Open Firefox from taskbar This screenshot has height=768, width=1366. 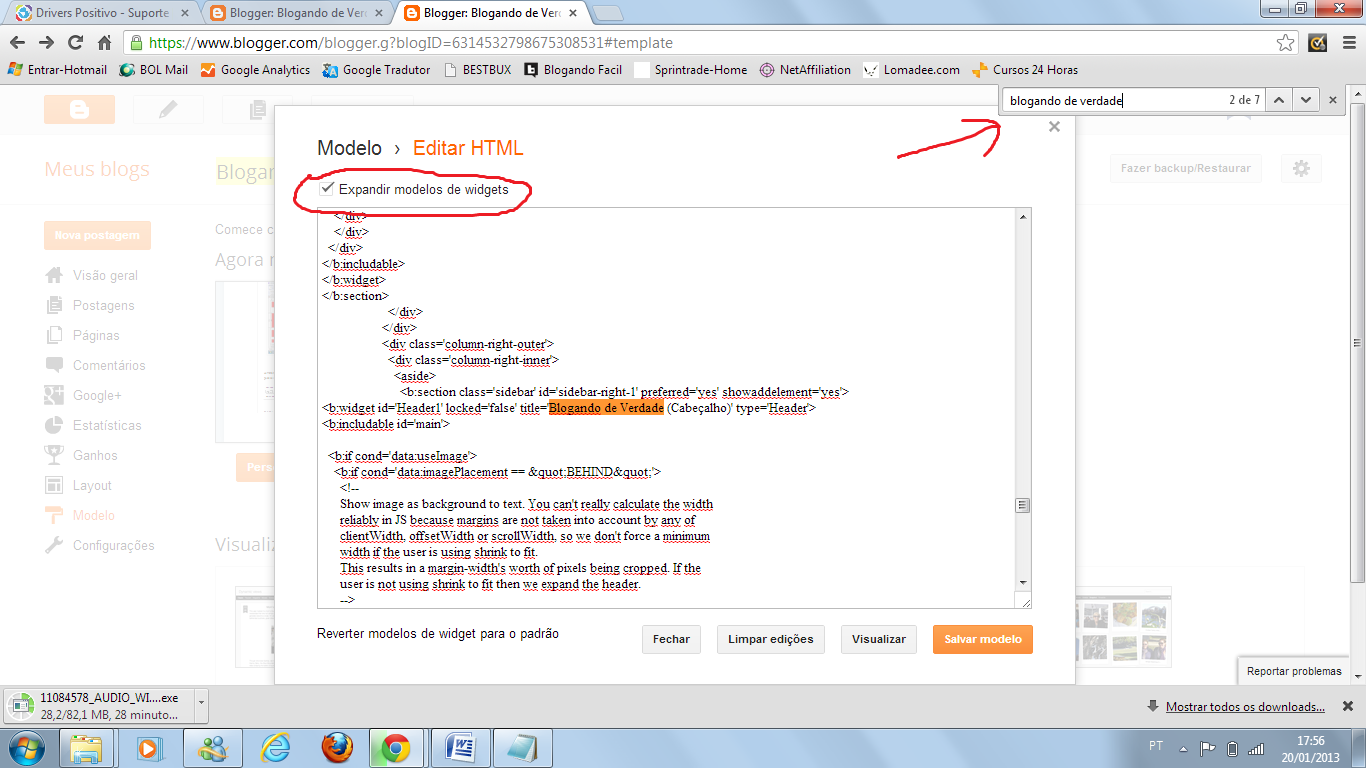(x=337, y=747)
